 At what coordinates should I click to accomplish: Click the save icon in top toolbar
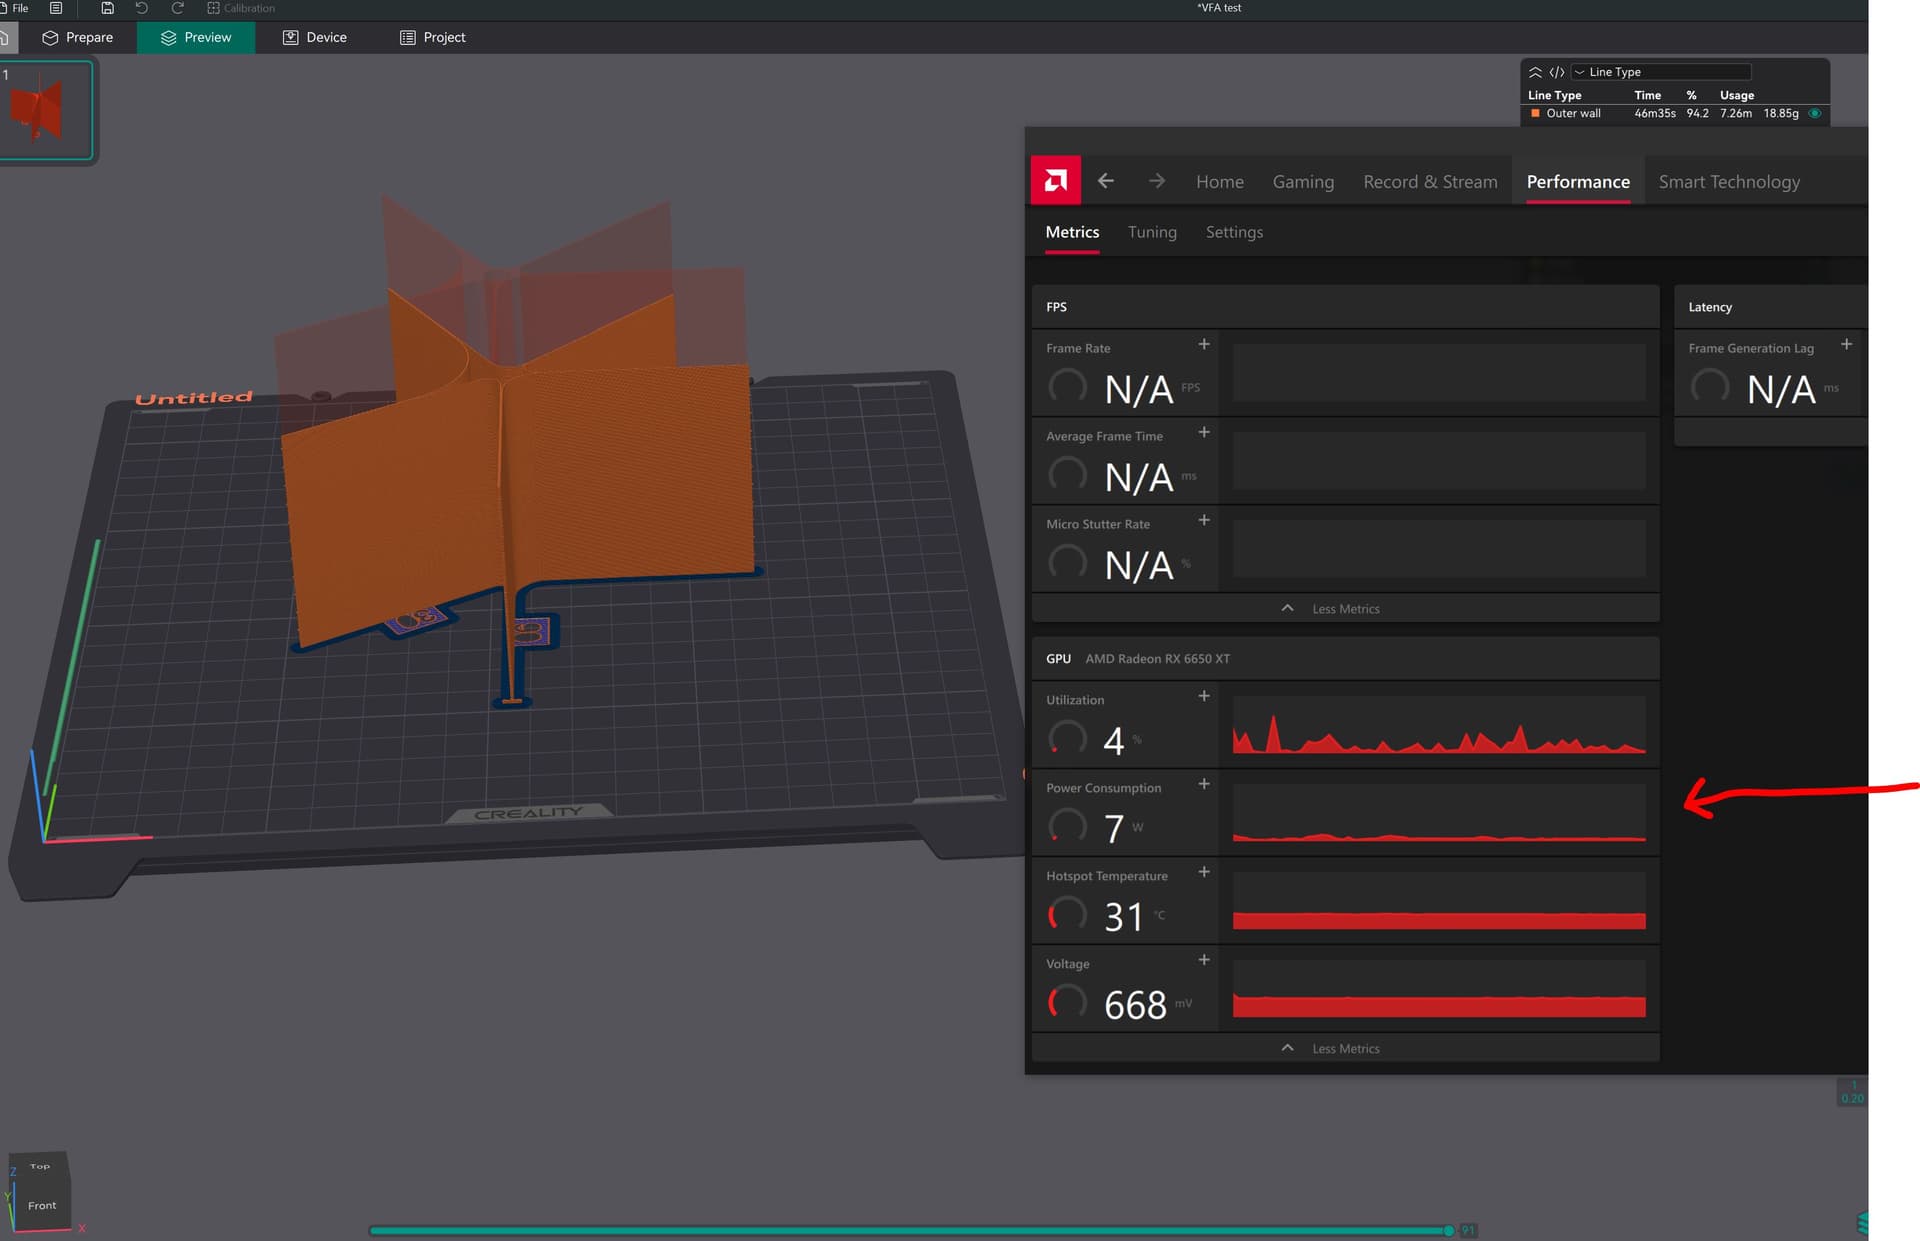click(x=107, y=8)
